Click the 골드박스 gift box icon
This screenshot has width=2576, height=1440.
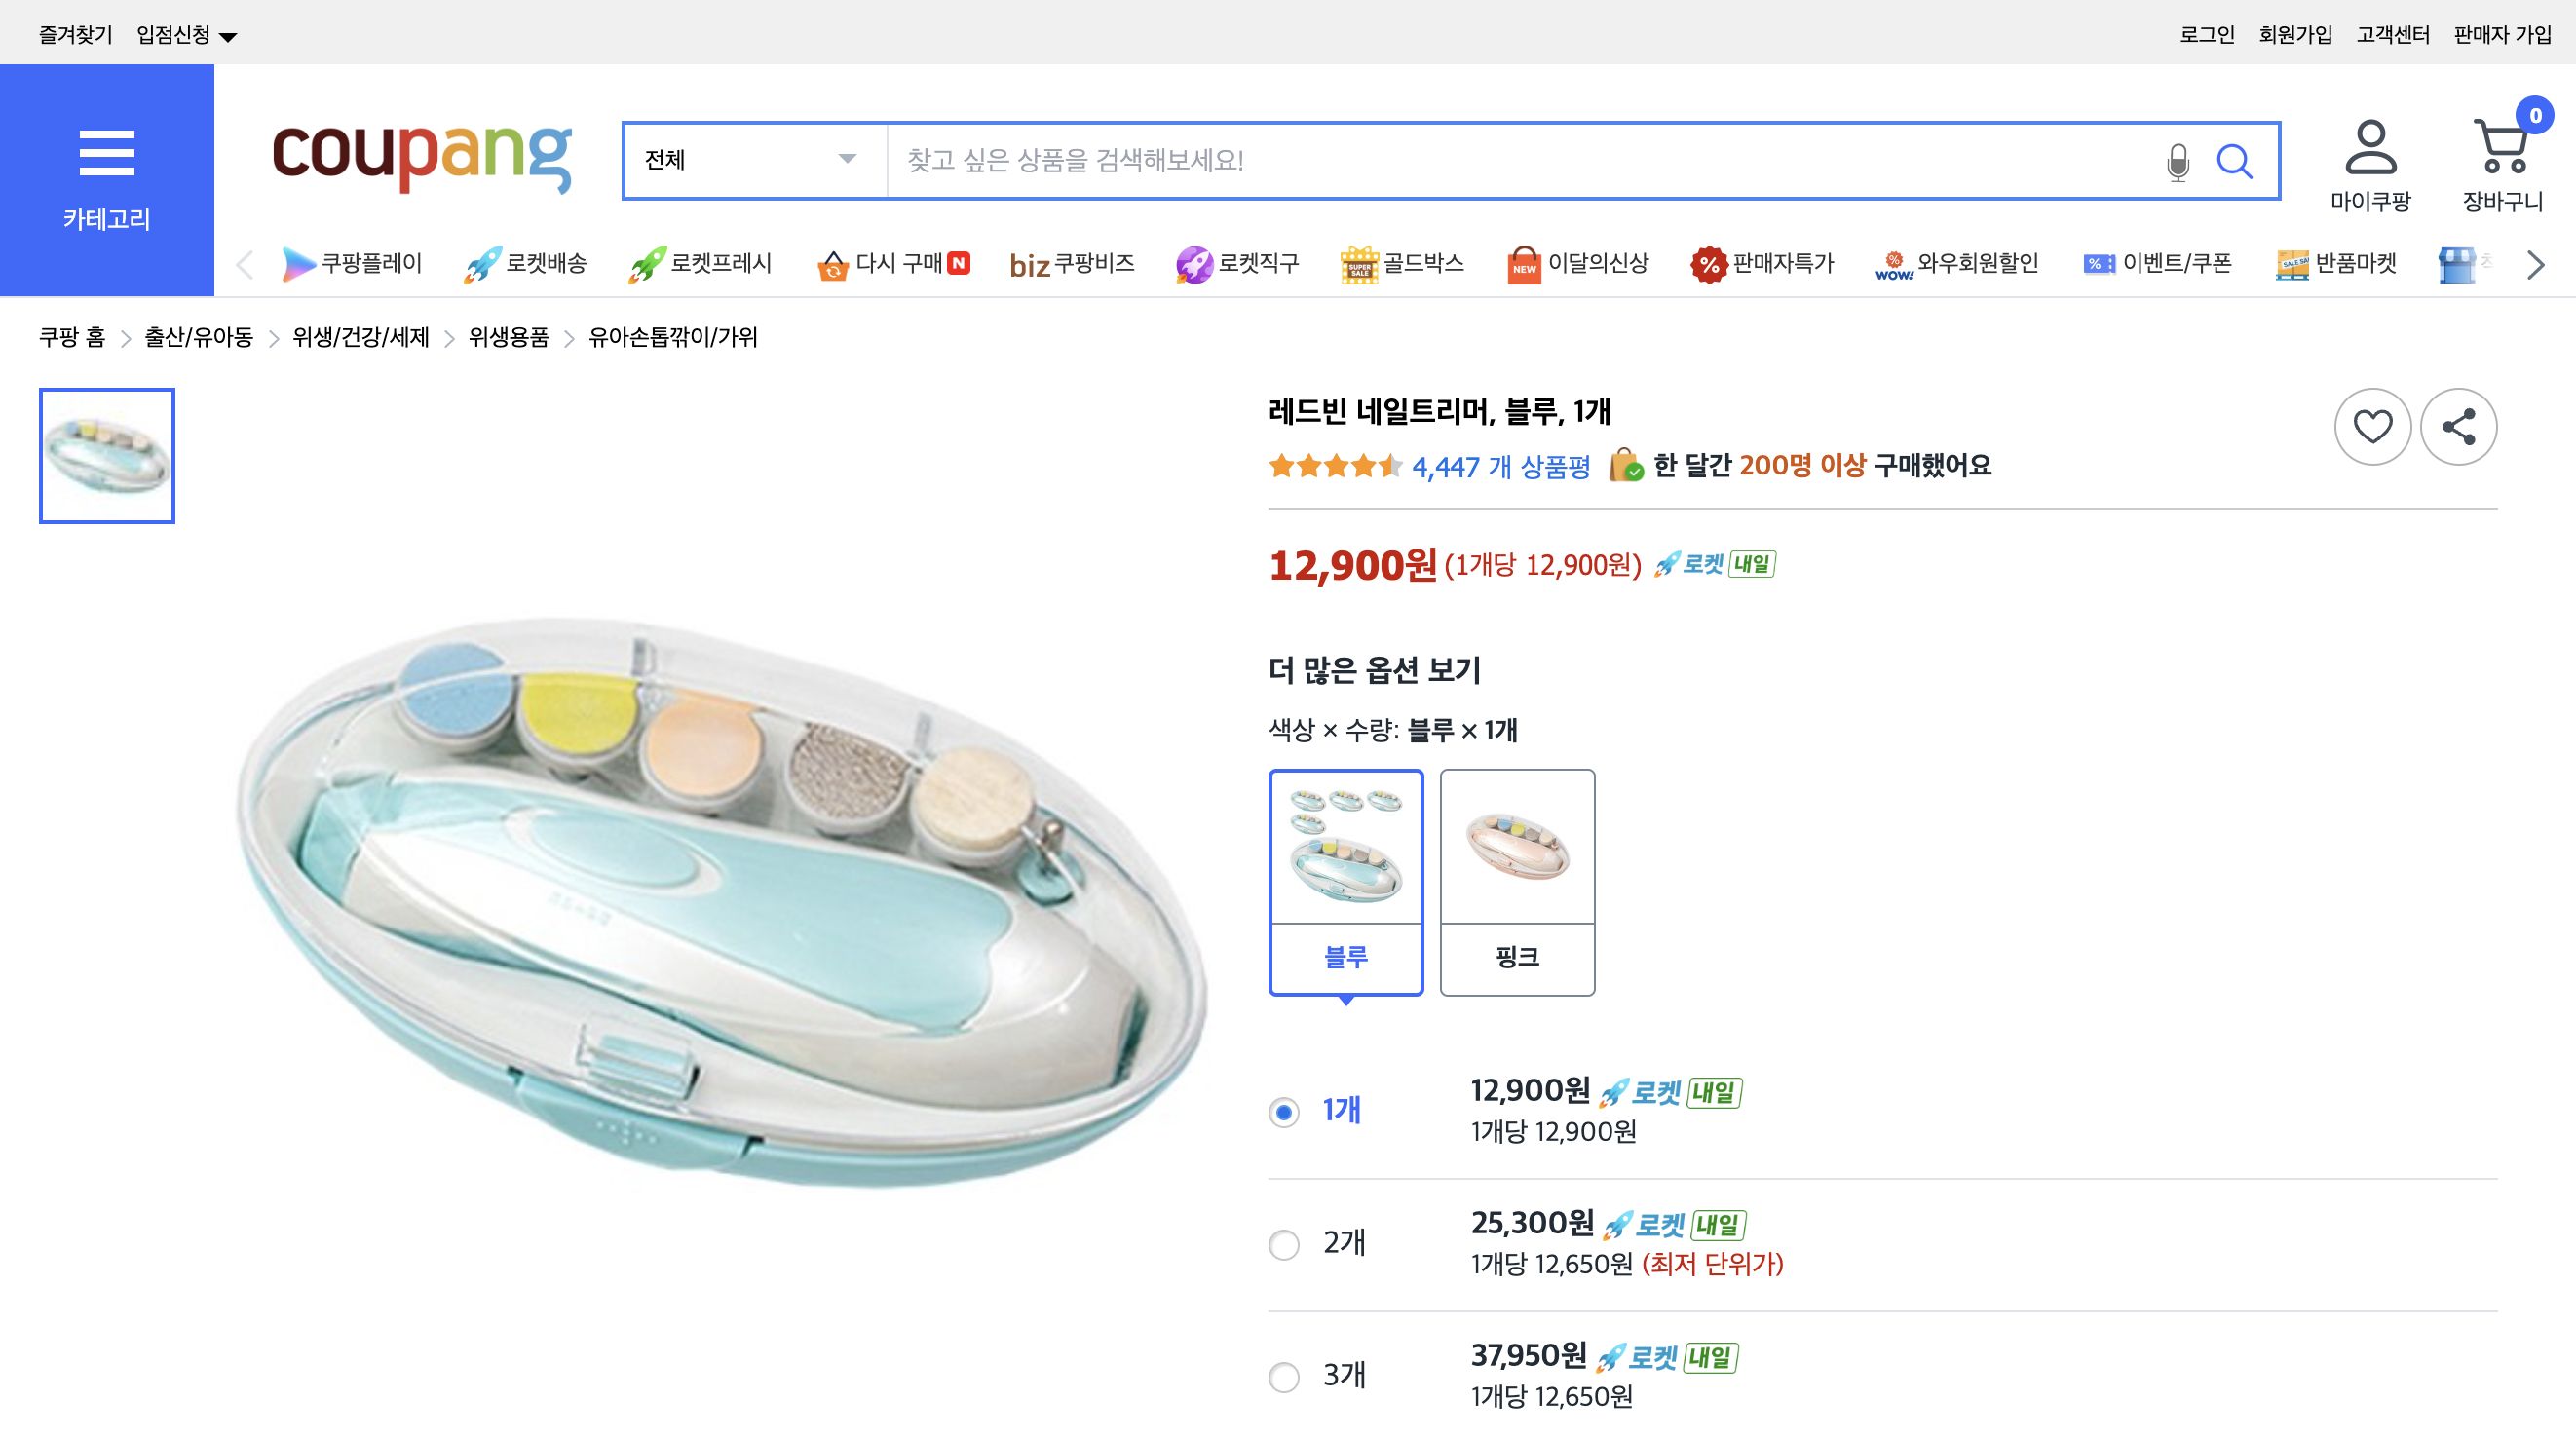(x=1358, y=263)
